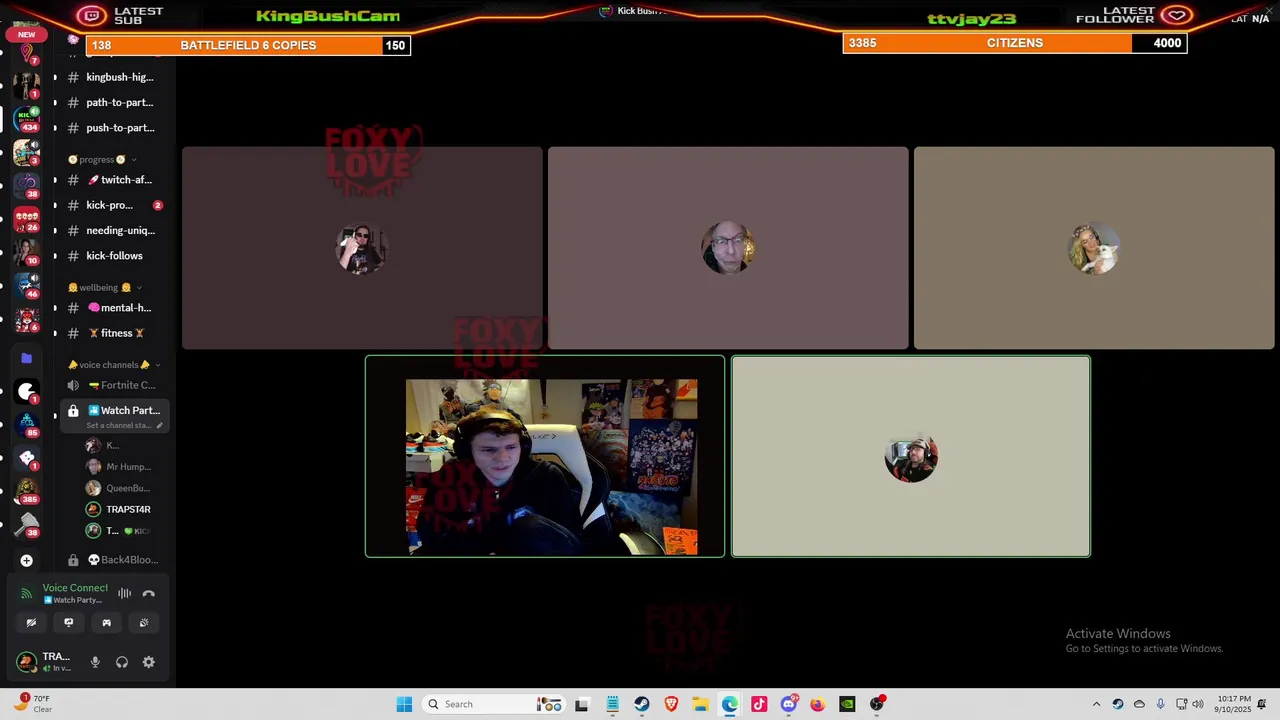Screen dimensions: 1280x720
Task: Switch to Microsoft Edge in taskbar
Action: point(730,704)
